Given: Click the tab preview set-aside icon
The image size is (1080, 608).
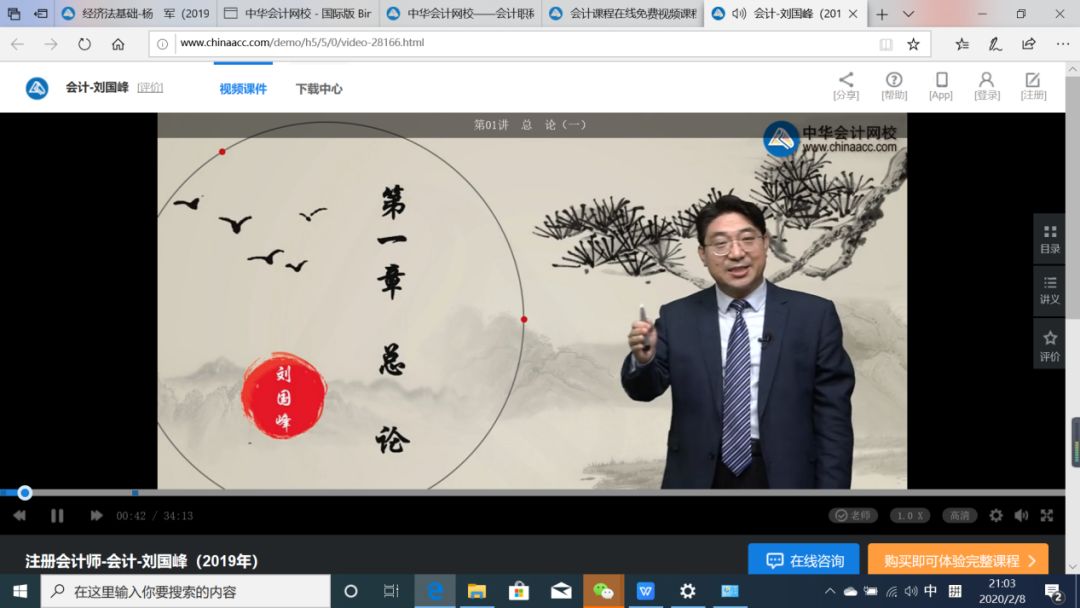Looking at the screenshot, I should click(41, 14).
